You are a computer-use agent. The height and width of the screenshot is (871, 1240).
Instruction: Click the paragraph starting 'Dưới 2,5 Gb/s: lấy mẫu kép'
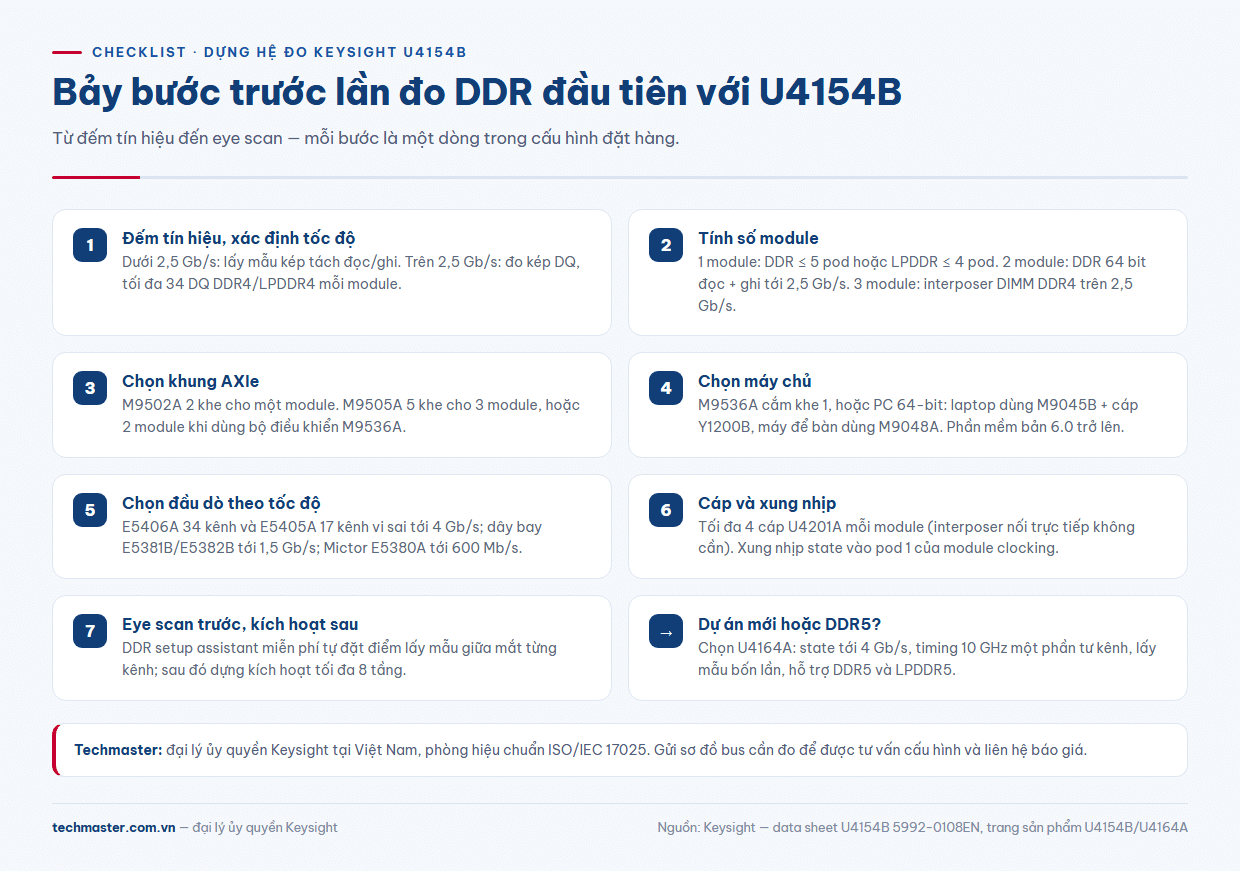(352, 272)
